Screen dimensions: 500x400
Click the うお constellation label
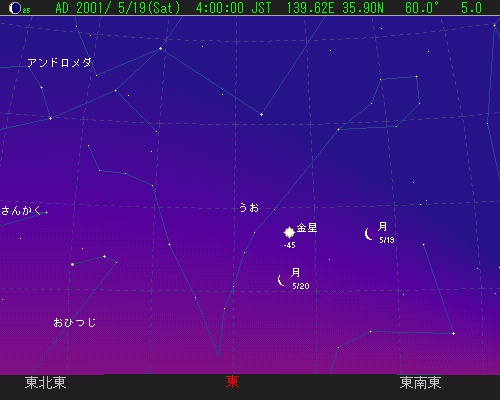249,208
